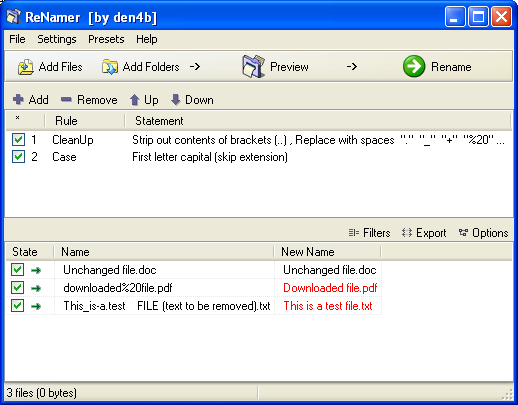The image size is (518, 405).
Task: Click the minus Remove rule icon
Action: tap(66, 99)
